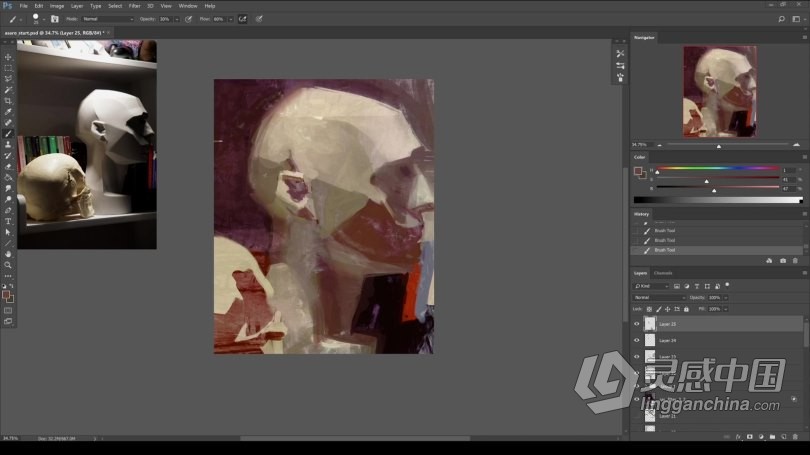The height and width of the screenshot is (455, 810).
Task: Select the Smudge tool
Action: (x=8, y=189)
